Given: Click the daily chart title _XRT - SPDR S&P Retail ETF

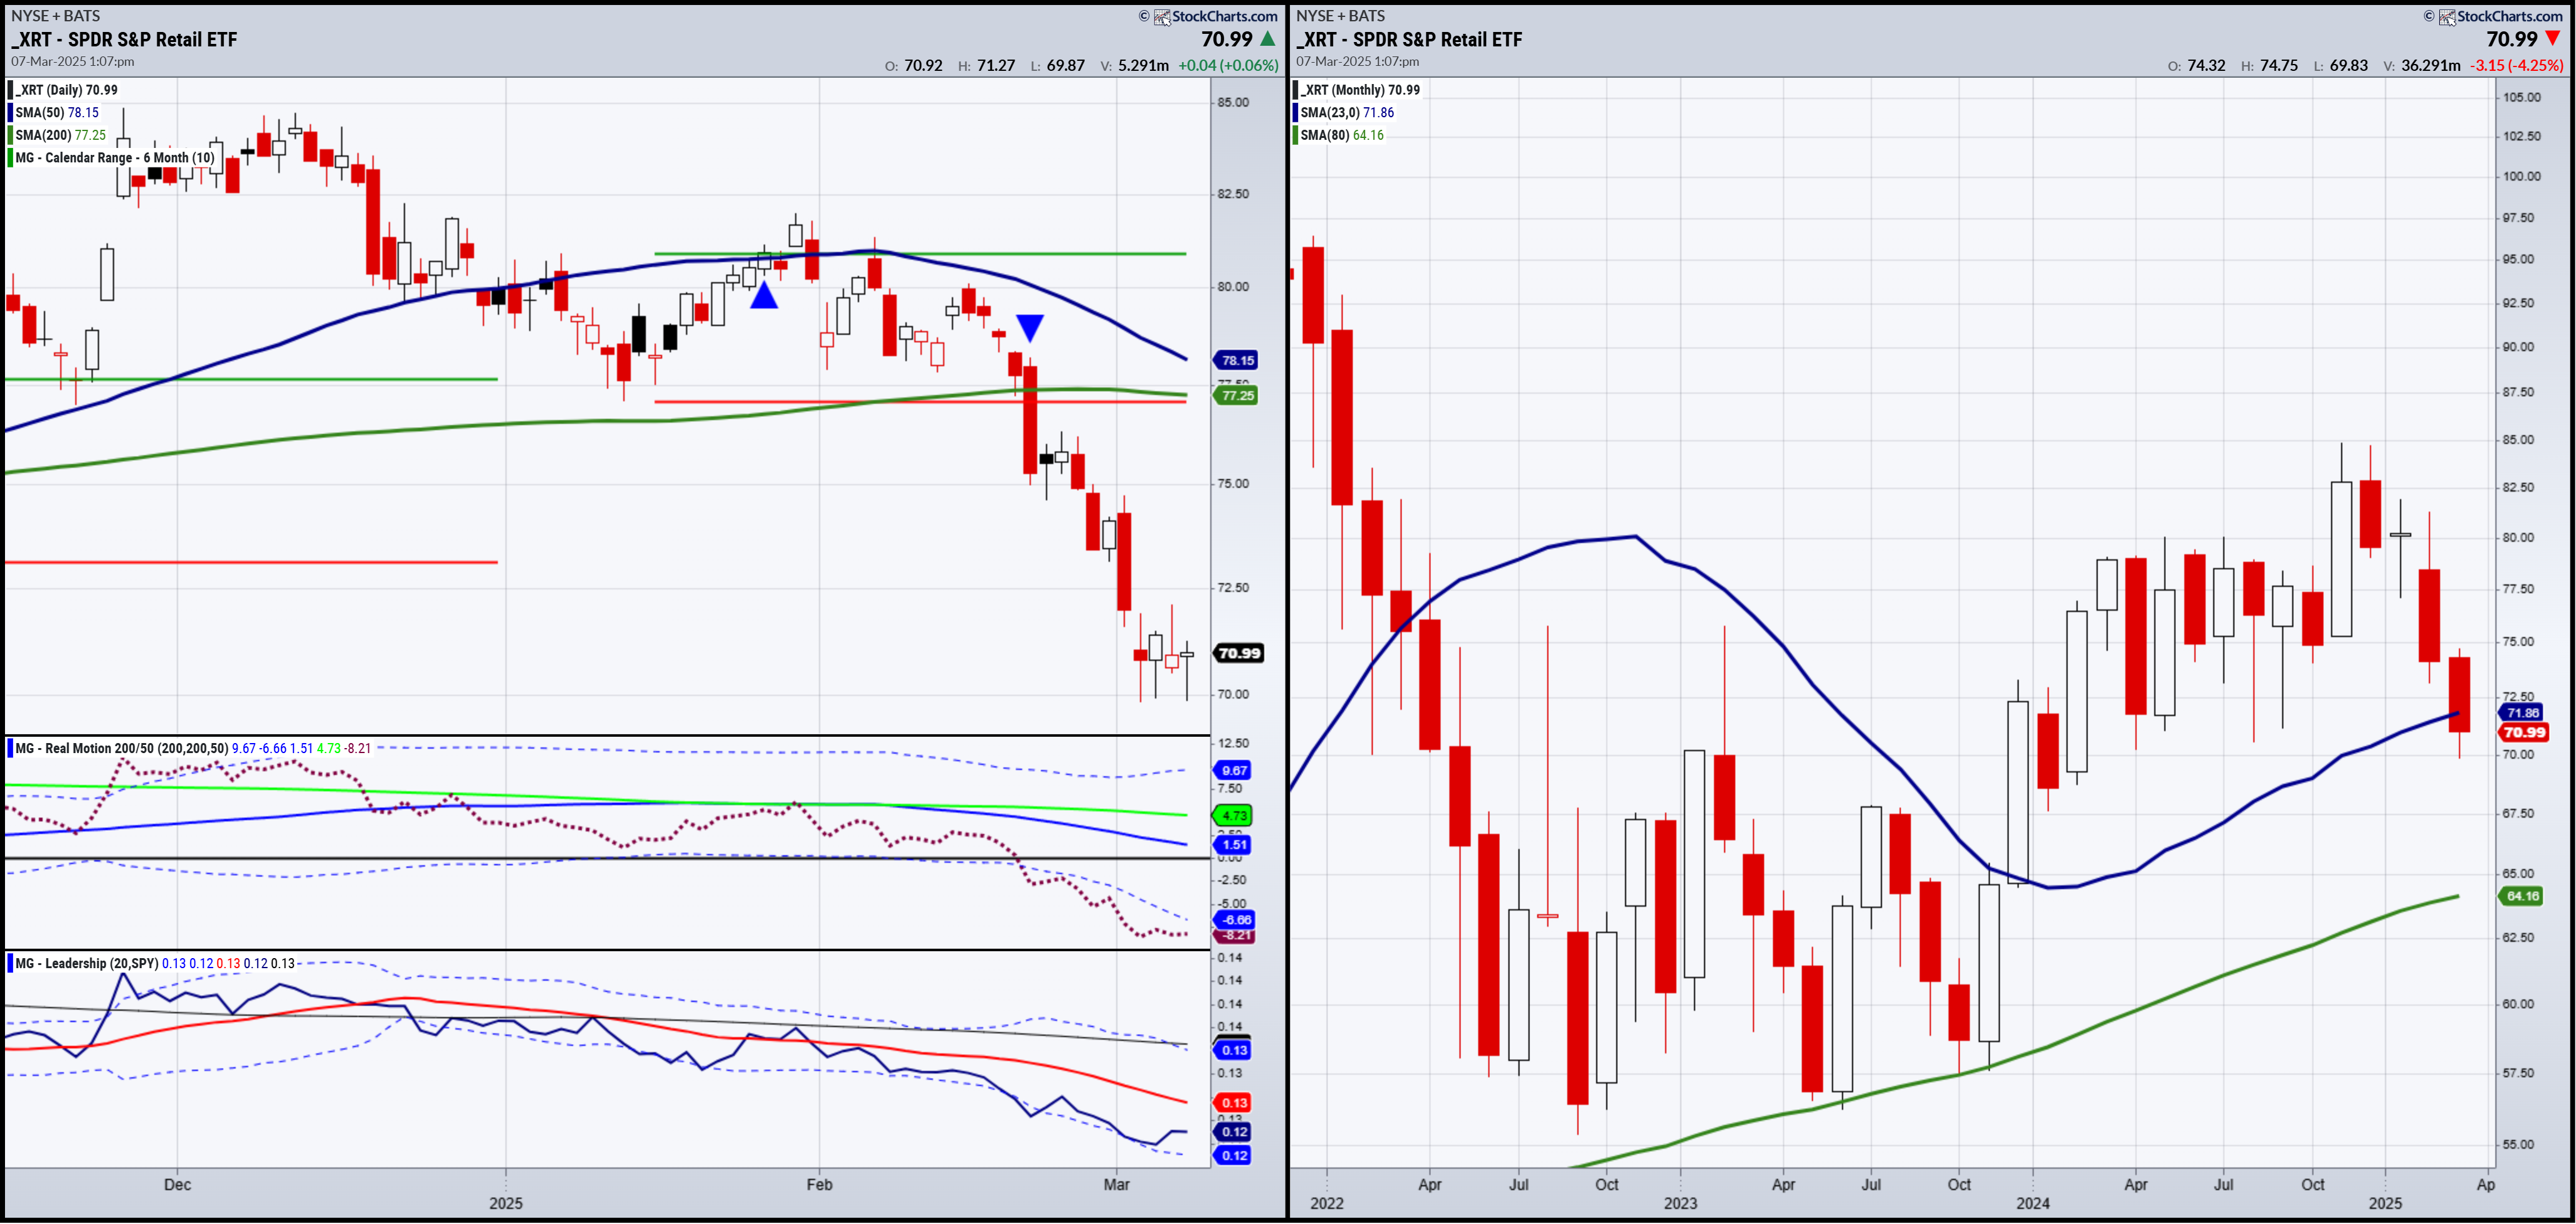Looking at the screenshot, I should coord(125,40).
